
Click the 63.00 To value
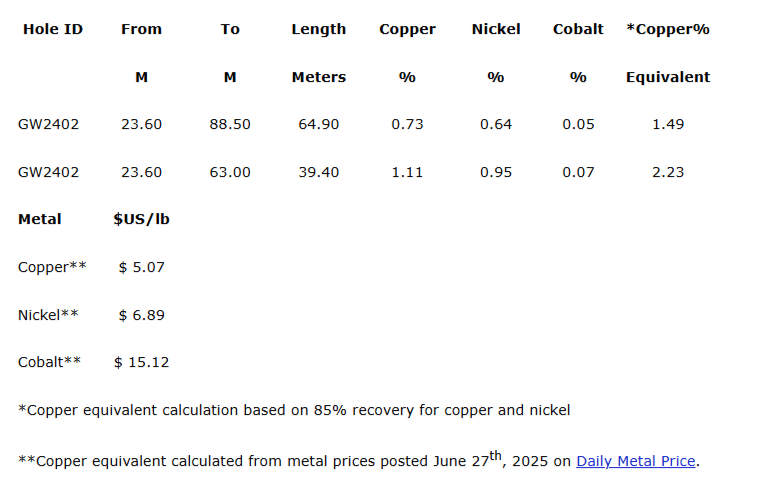coord(230,172)
